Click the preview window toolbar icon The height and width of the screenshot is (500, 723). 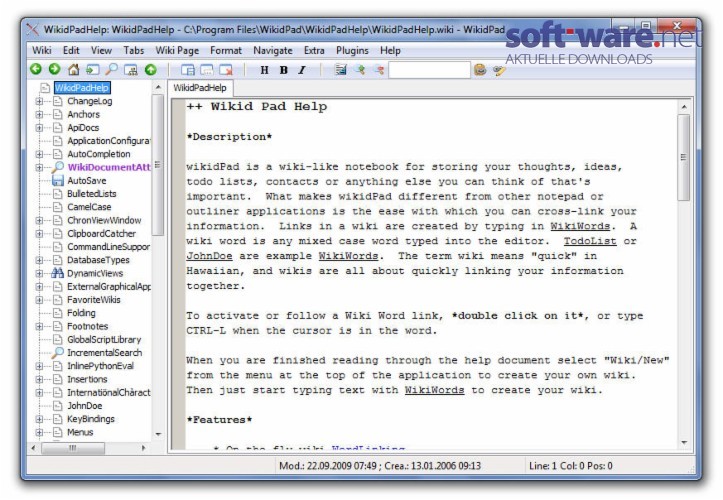pos(207,70)
